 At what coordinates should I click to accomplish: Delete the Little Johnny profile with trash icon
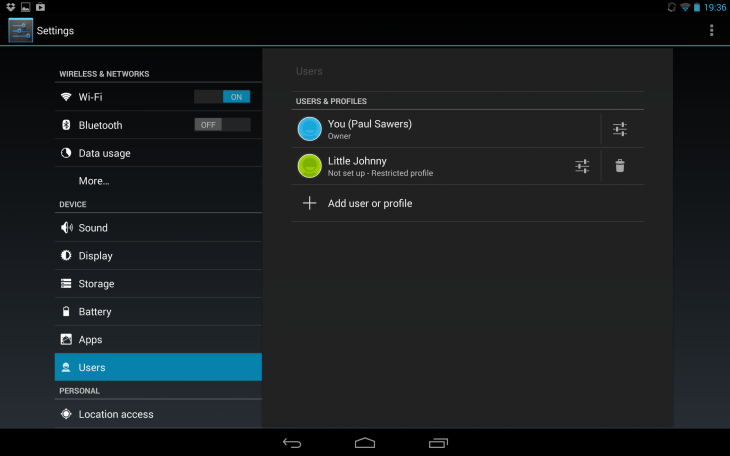[620, 166]
